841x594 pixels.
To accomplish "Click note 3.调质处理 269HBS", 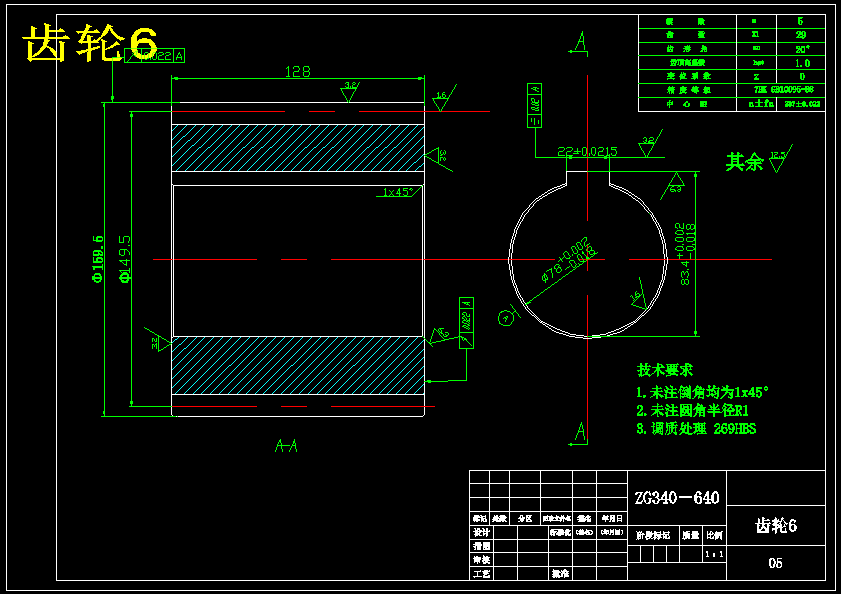I will 696,429.
